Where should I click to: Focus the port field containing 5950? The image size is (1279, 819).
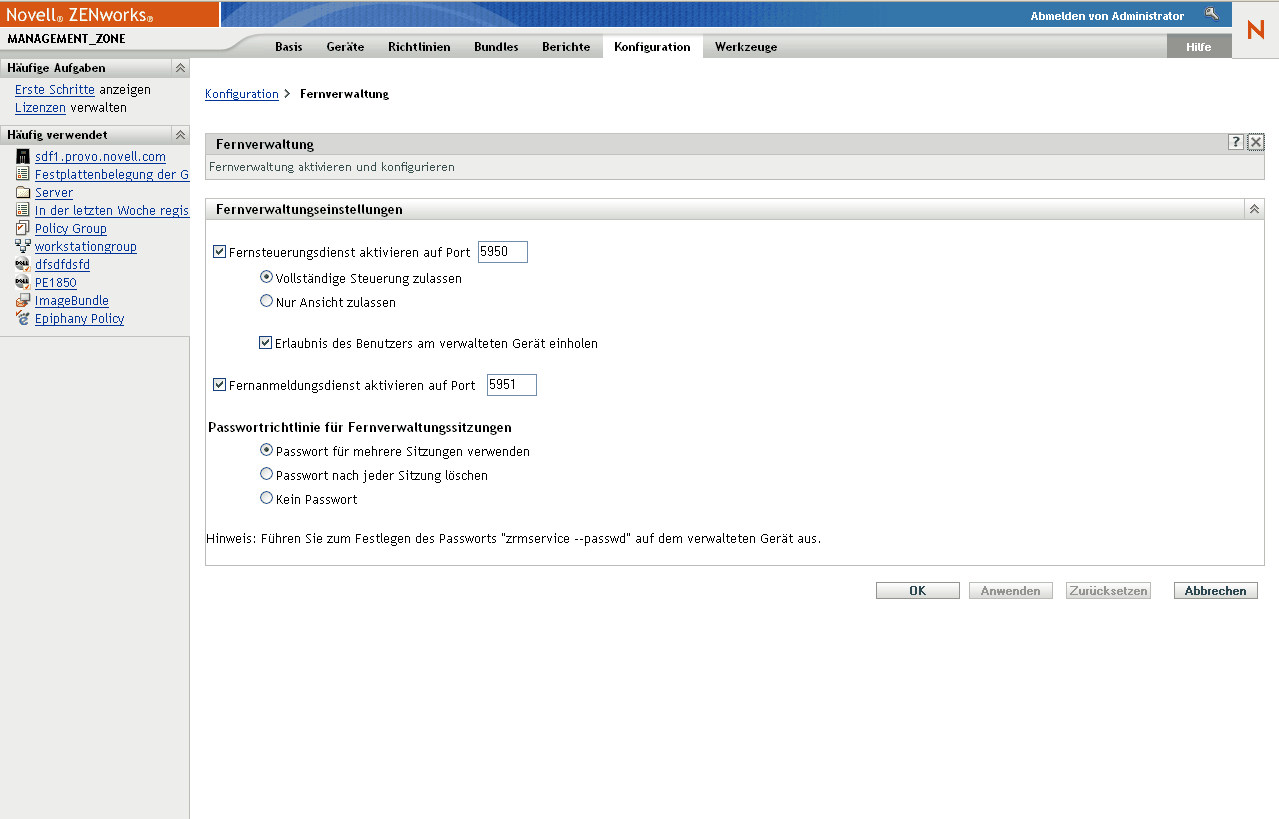pyautogui.click(x=503, y=252)
